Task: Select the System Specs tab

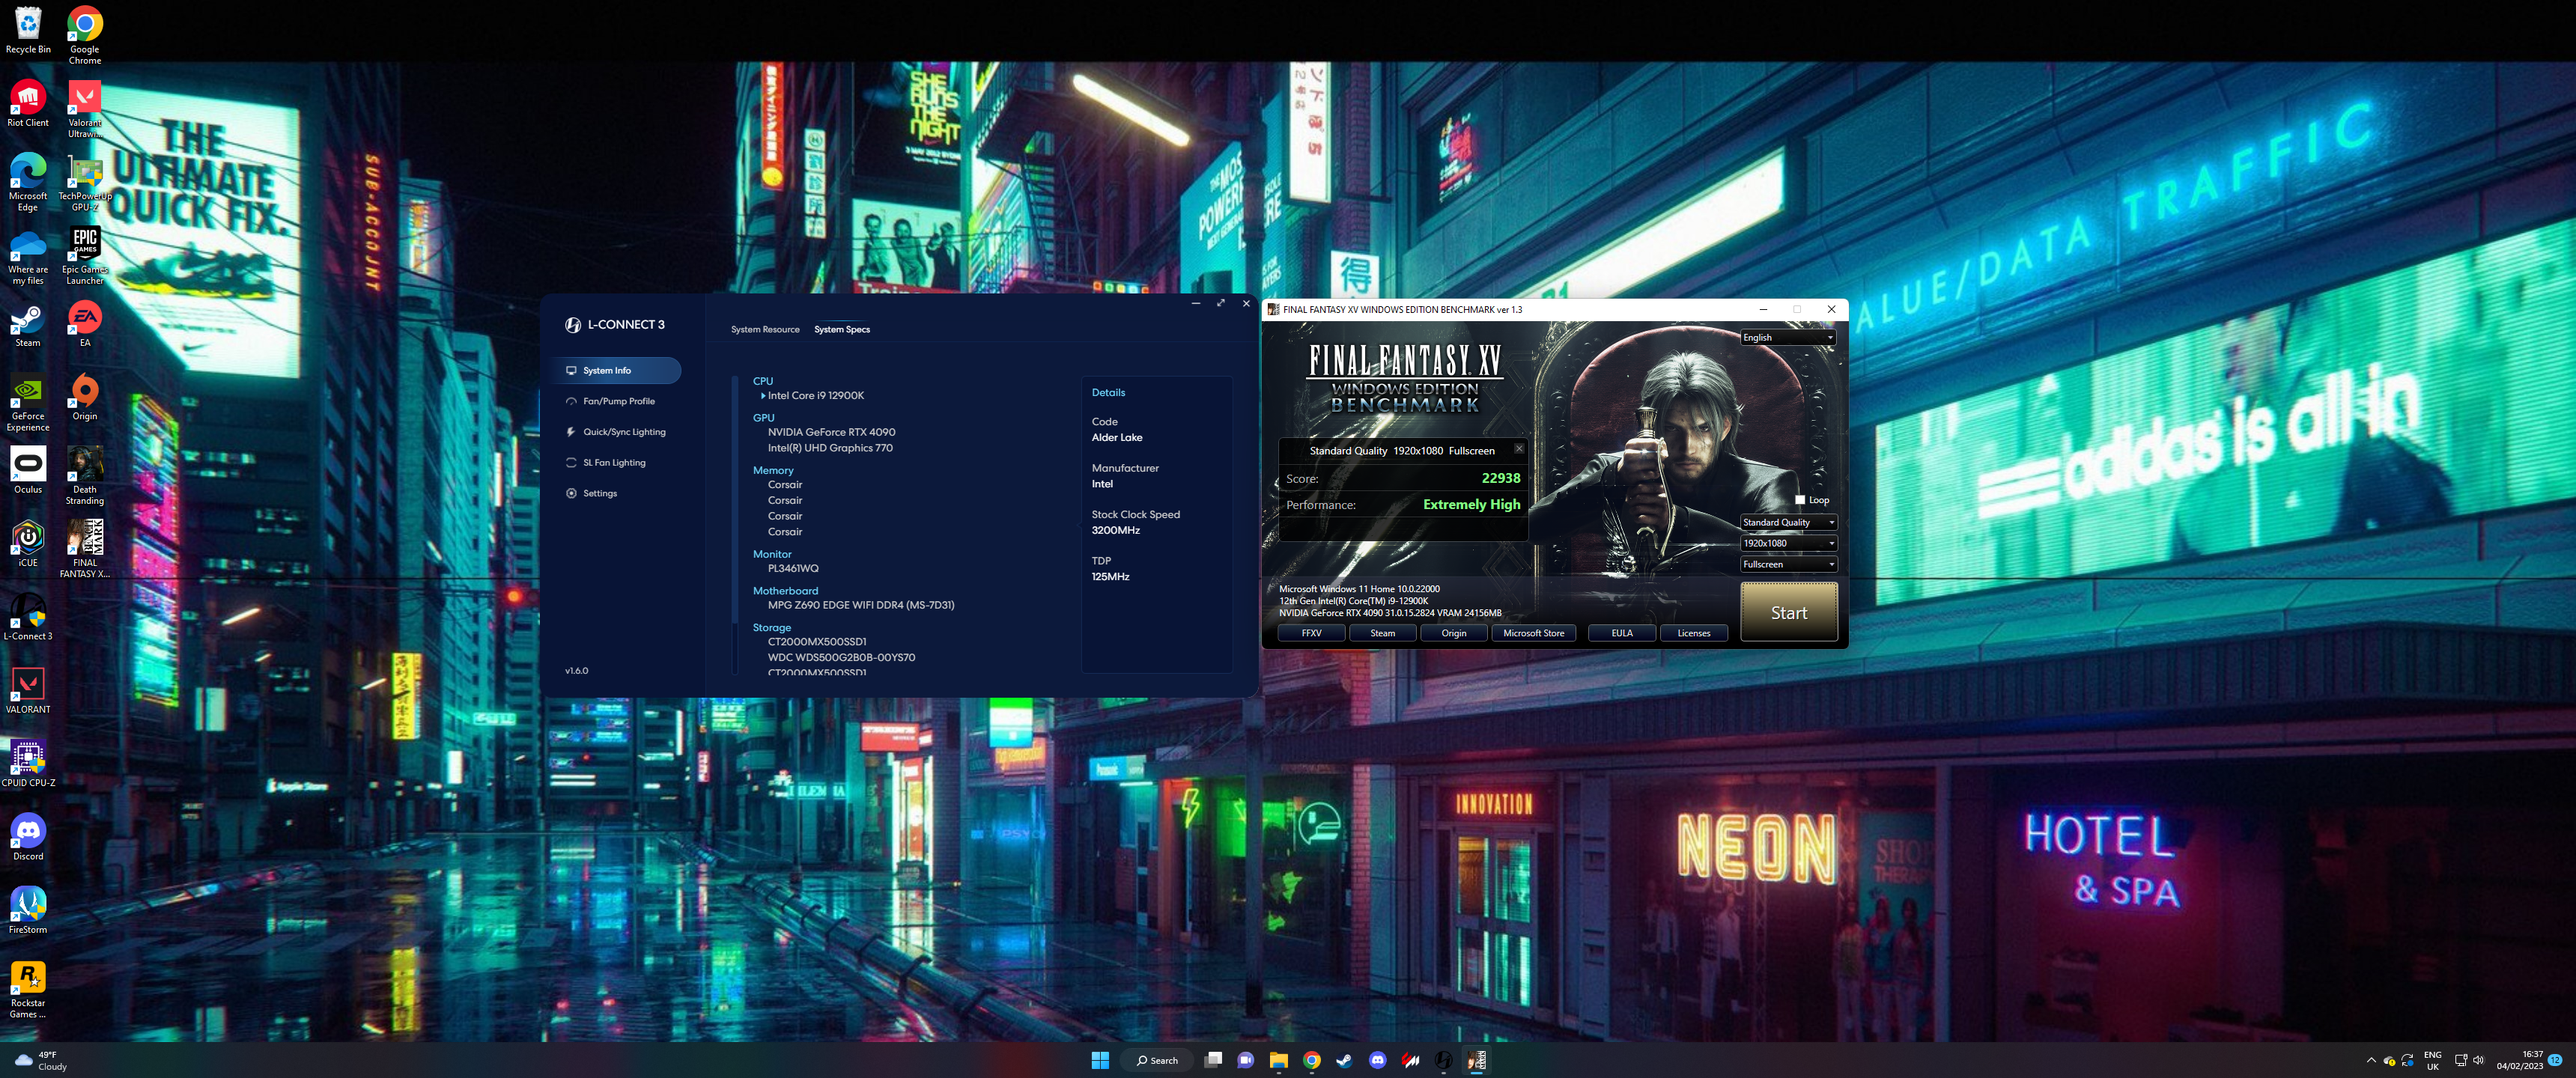Action: [x=842, y=330]
